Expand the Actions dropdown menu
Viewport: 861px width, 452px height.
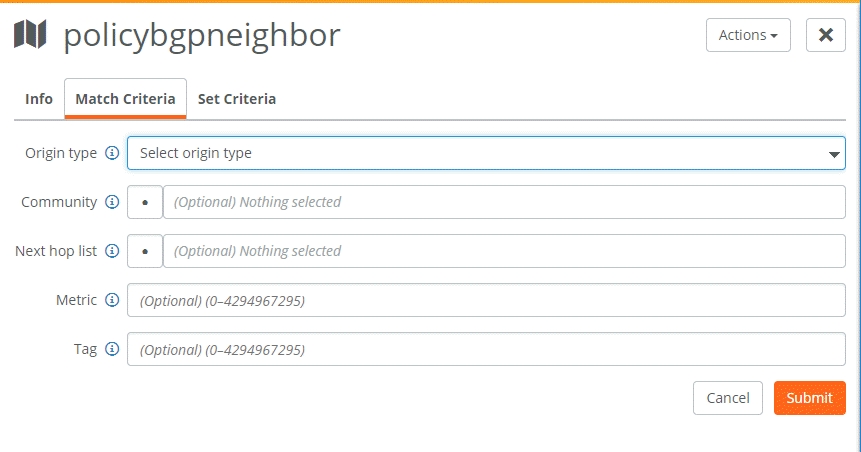point(748,35)
